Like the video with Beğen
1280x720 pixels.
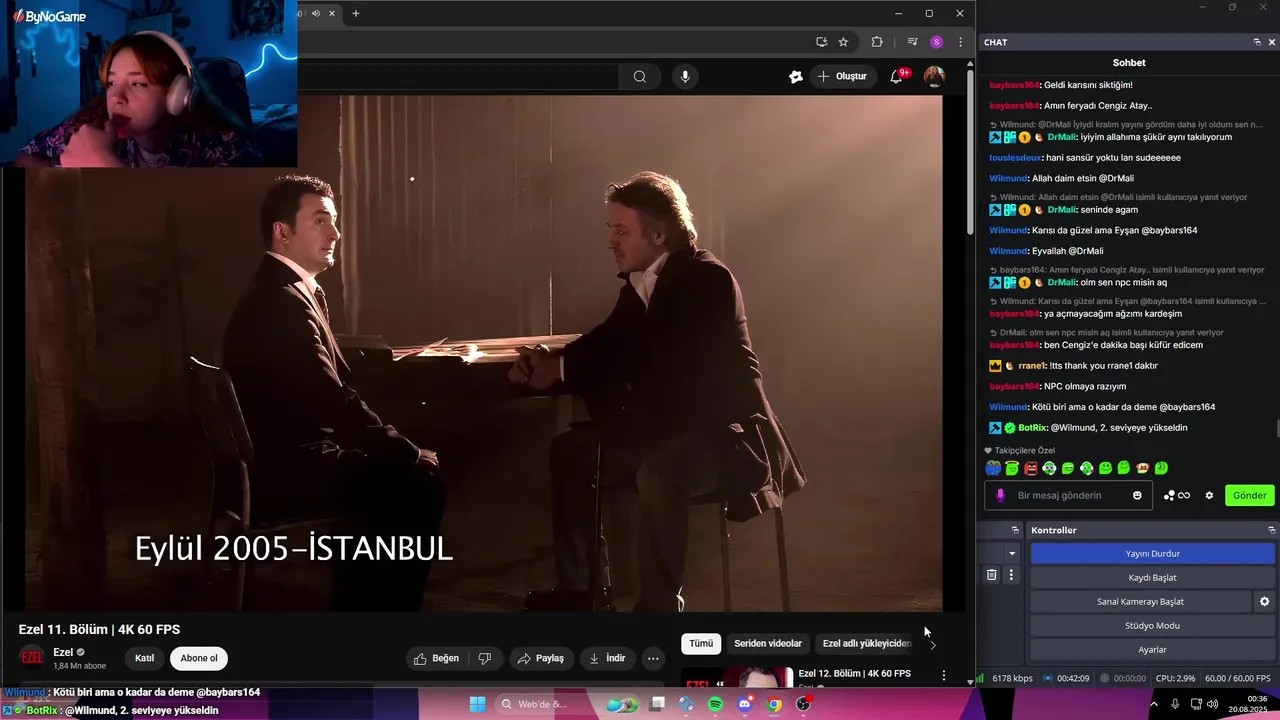point(437,658)
